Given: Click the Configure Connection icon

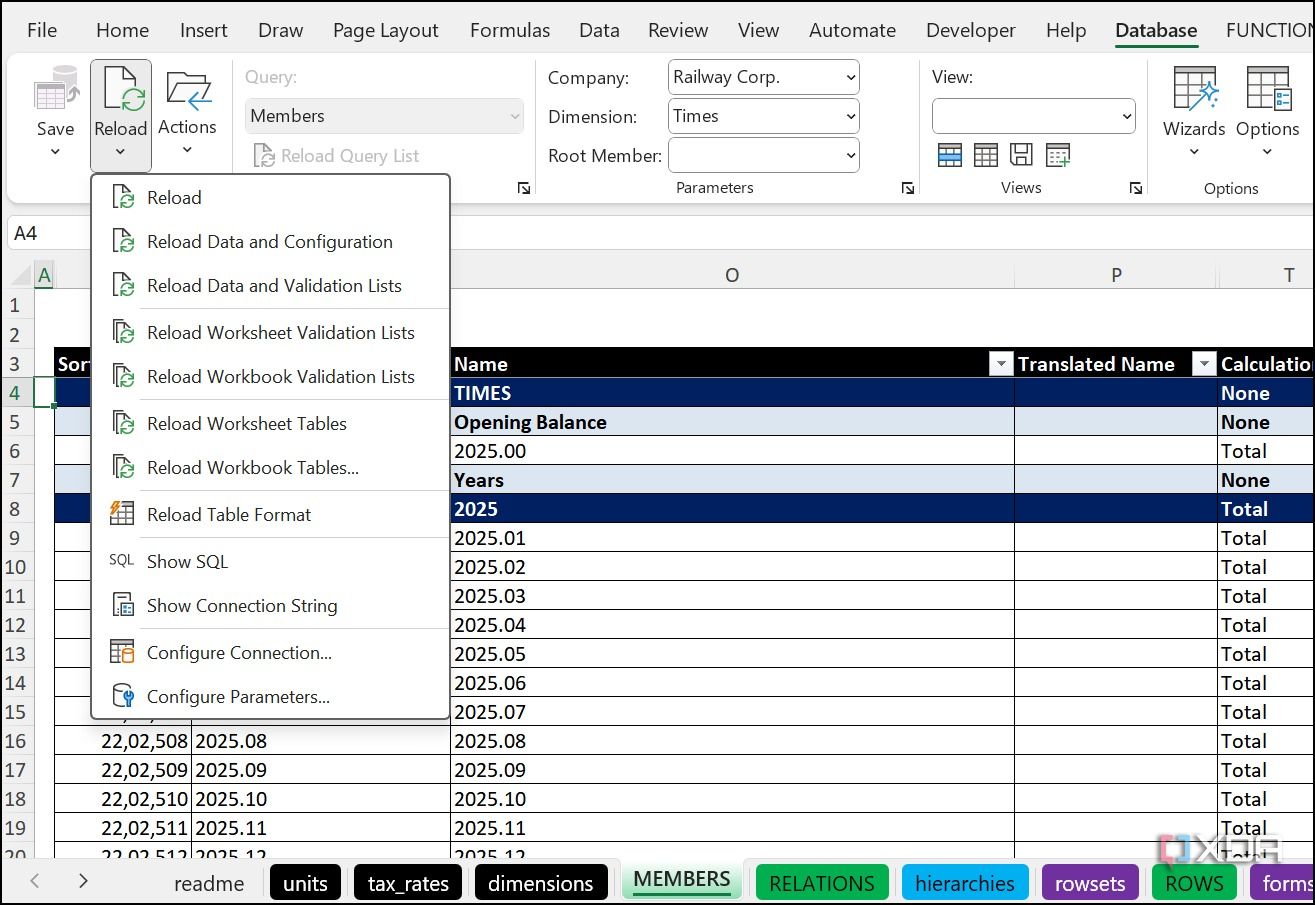Looking at the screenshot, I should point(122,652).
